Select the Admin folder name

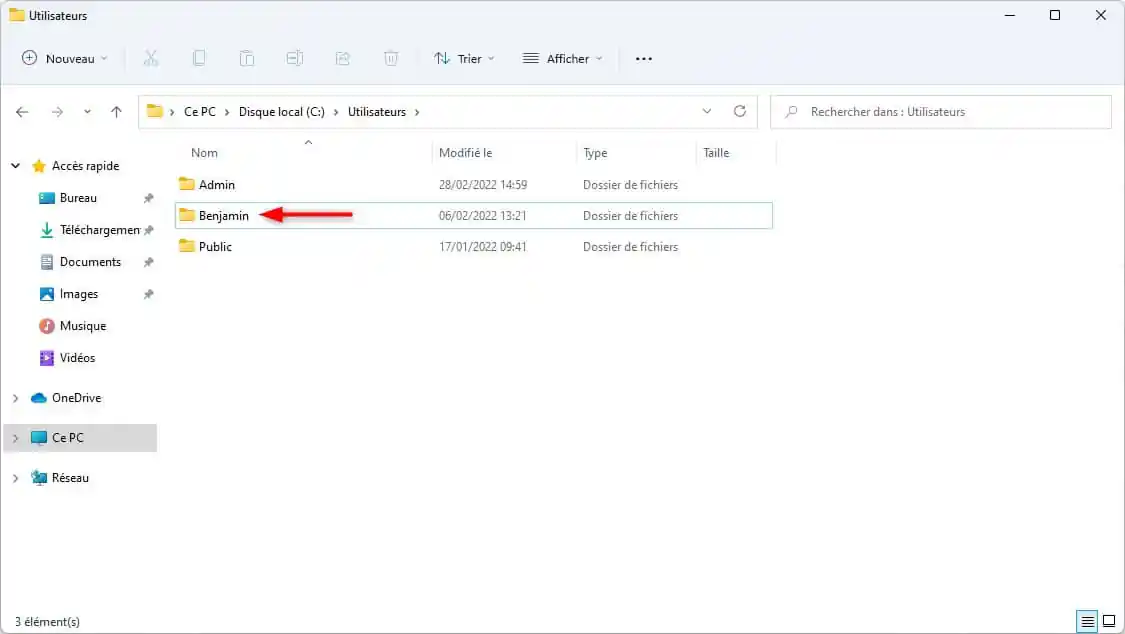pyautogui.click(x=217, y=184)
